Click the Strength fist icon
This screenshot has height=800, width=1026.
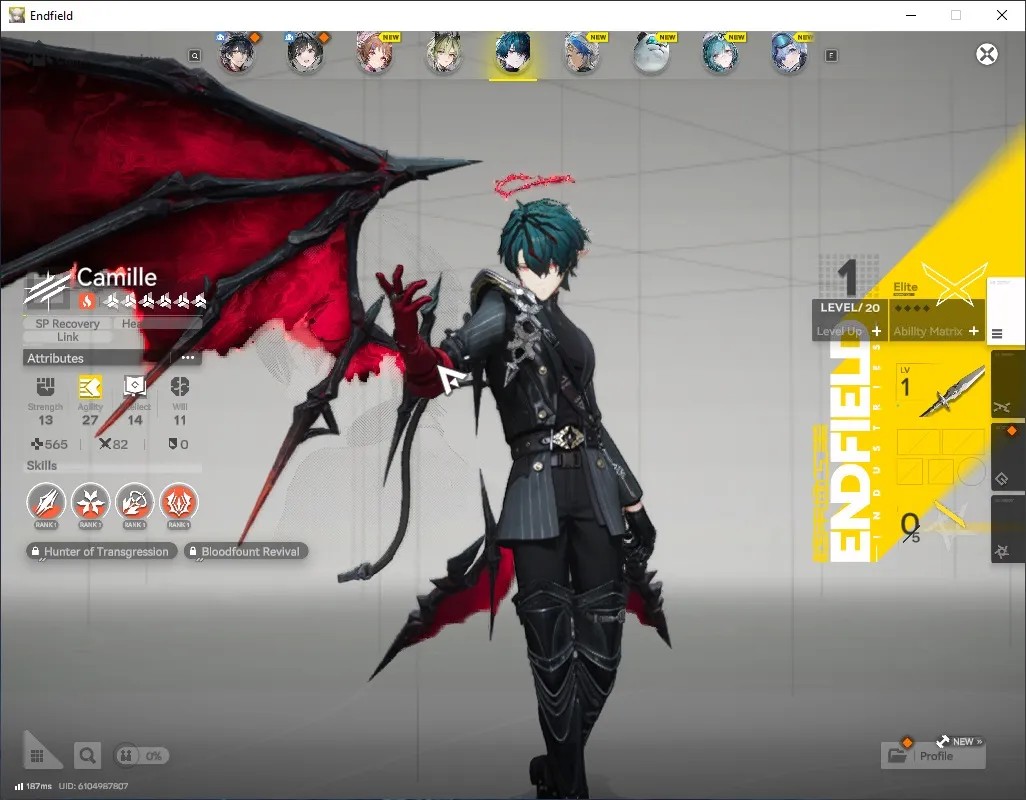pos(45,387)
